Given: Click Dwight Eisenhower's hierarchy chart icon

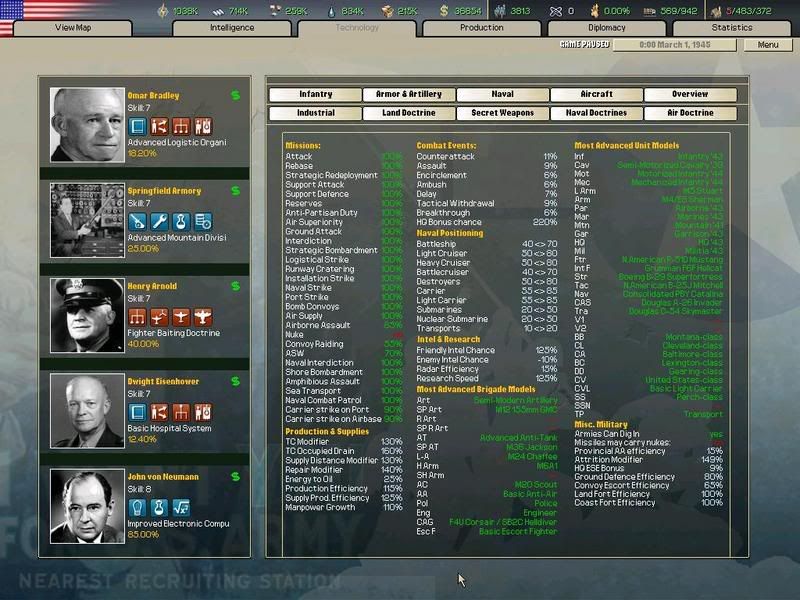Looking at the screenshot, I should tap(181, 412).
